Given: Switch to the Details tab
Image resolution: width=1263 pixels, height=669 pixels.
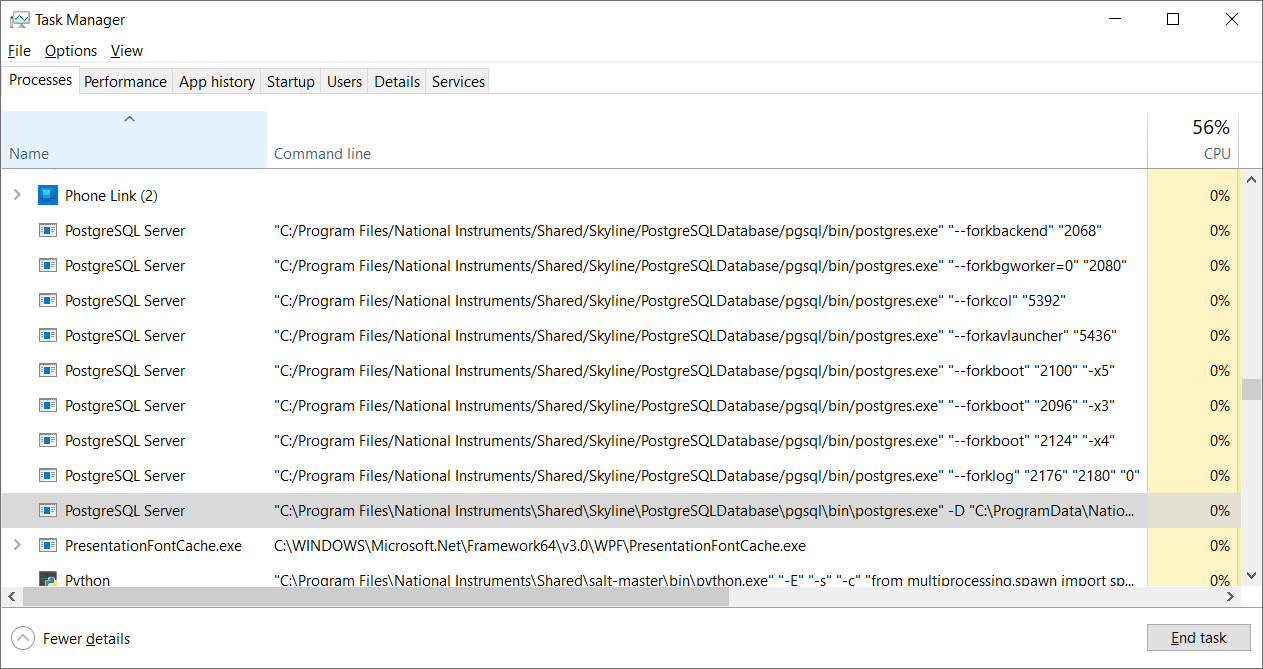Looking at the screenshot, I should tap(397, 82).
